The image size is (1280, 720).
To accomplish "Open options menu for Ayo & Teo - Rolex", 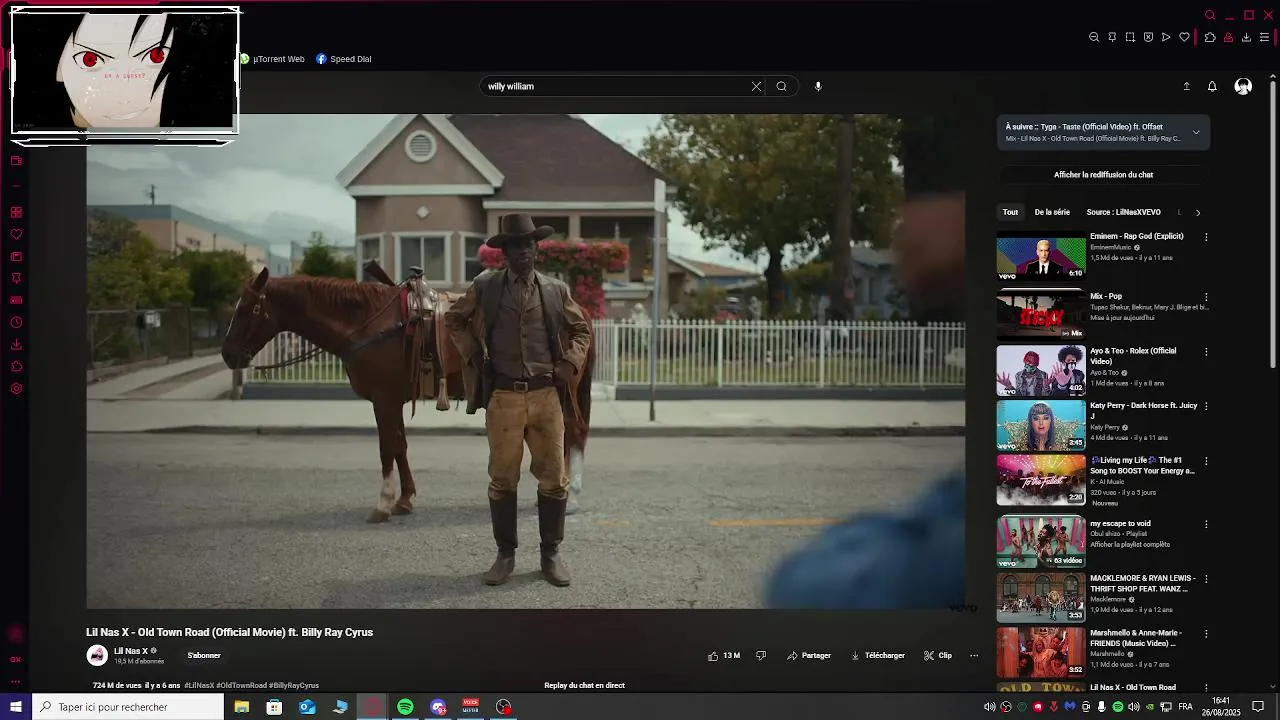I will coord(1206,352).
